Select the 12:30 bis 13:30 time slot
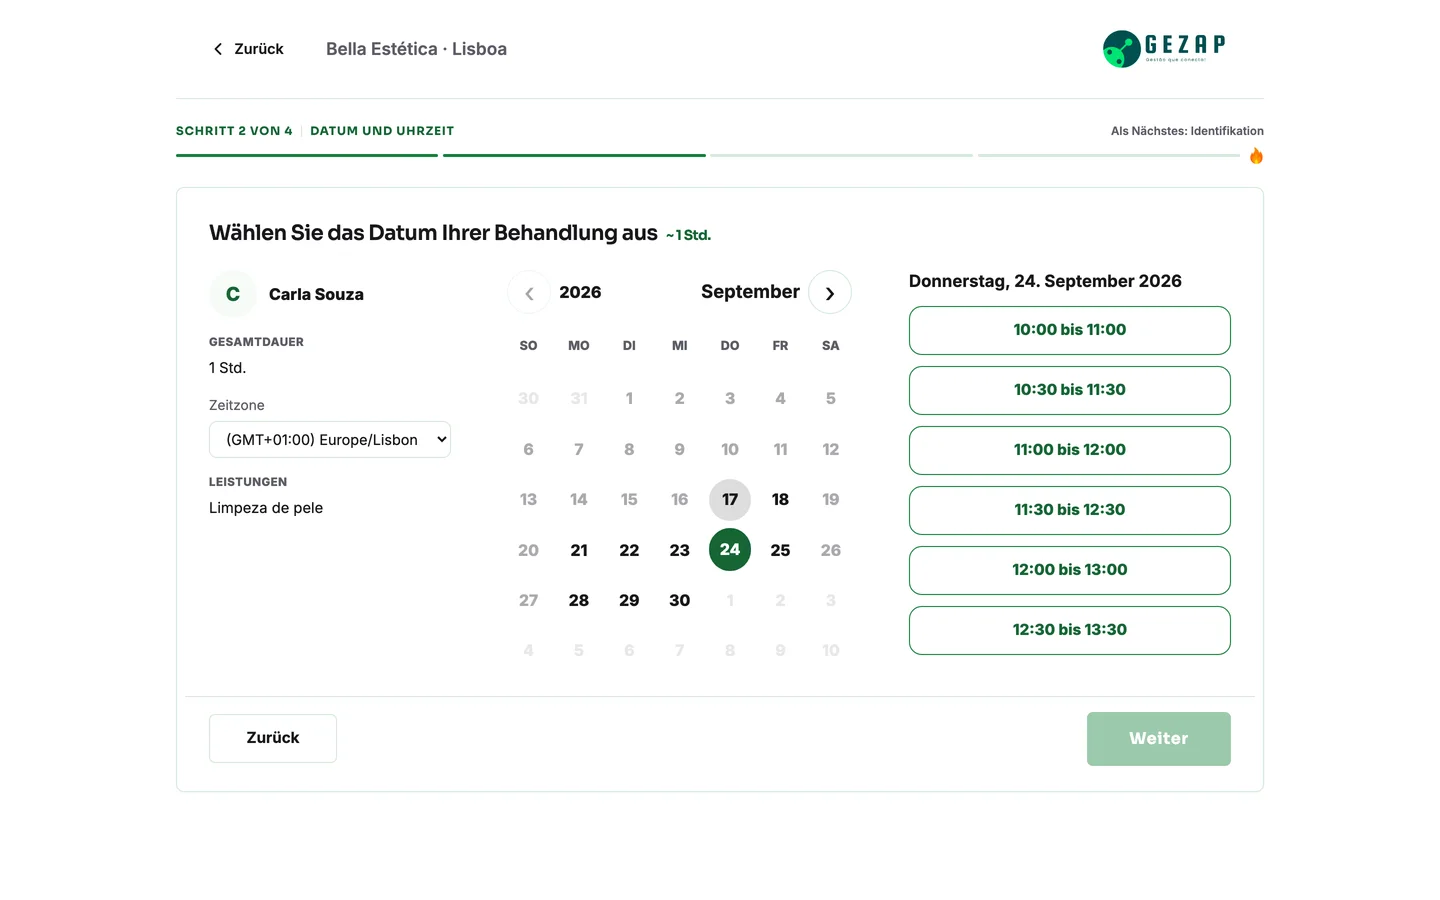This screenshot has height=900, width=1440. tap(1070, 630)
